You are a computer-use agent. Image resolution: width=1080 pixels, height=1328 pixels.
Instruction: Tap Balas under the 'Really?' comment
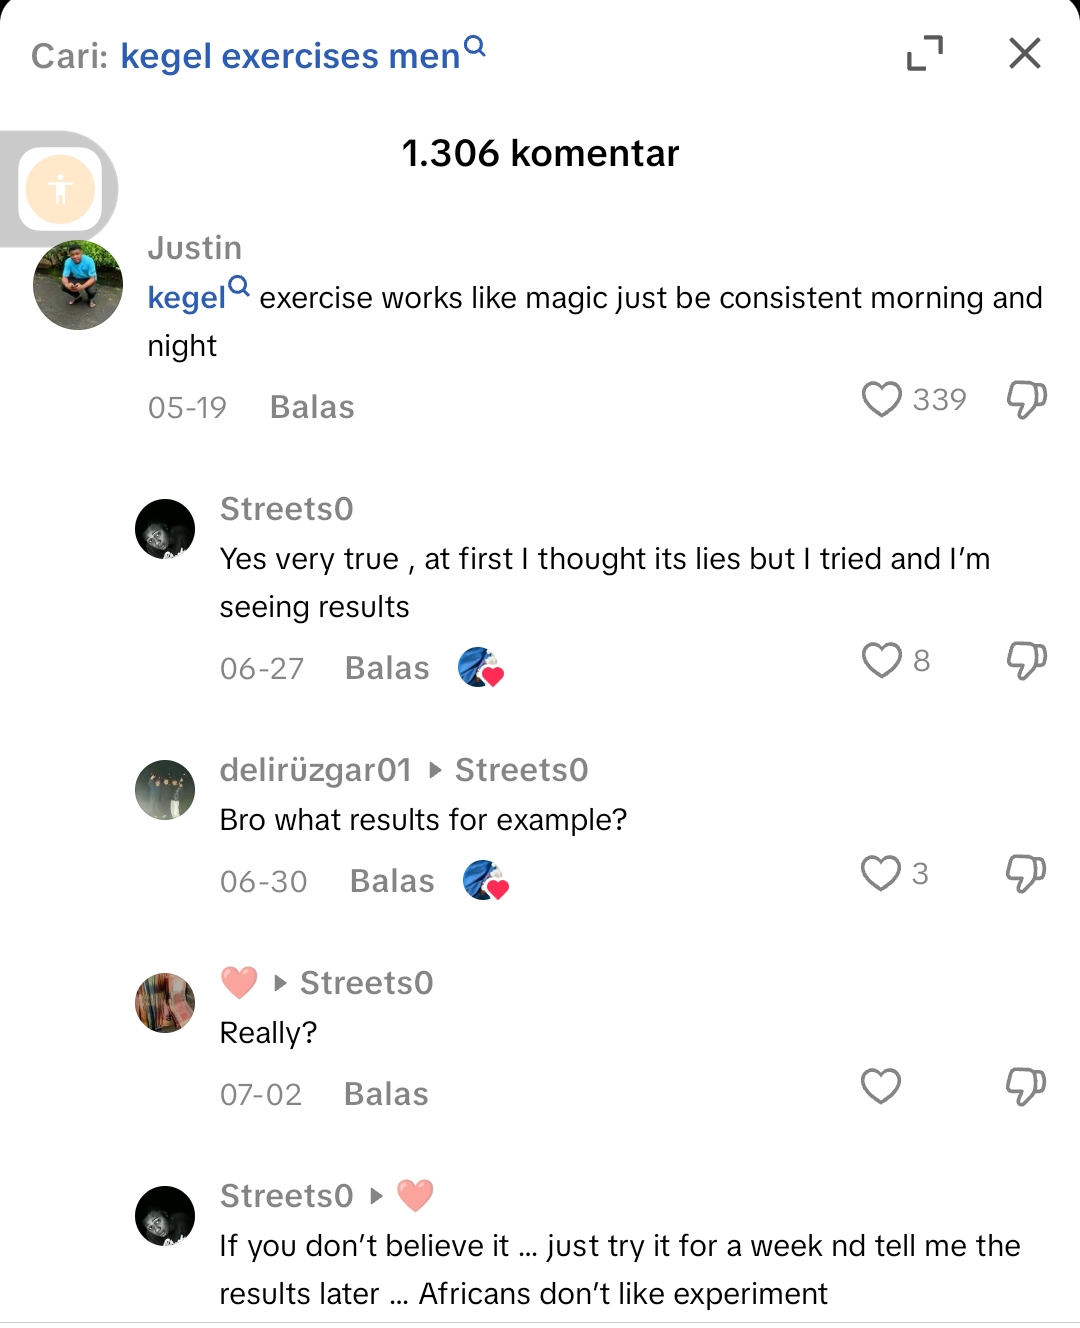tap(386, 1095)
